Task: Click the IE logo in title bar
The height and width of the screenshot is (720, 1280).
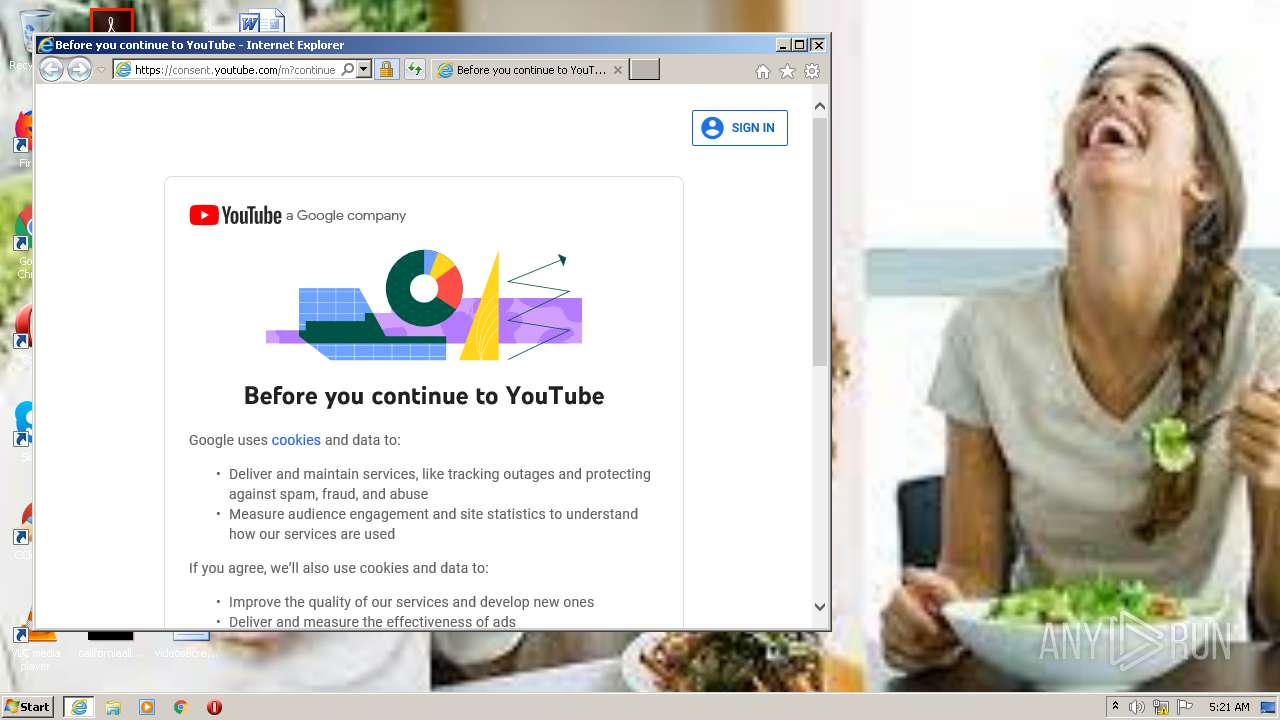Action: pyautogui.click(x=45, y=45)
